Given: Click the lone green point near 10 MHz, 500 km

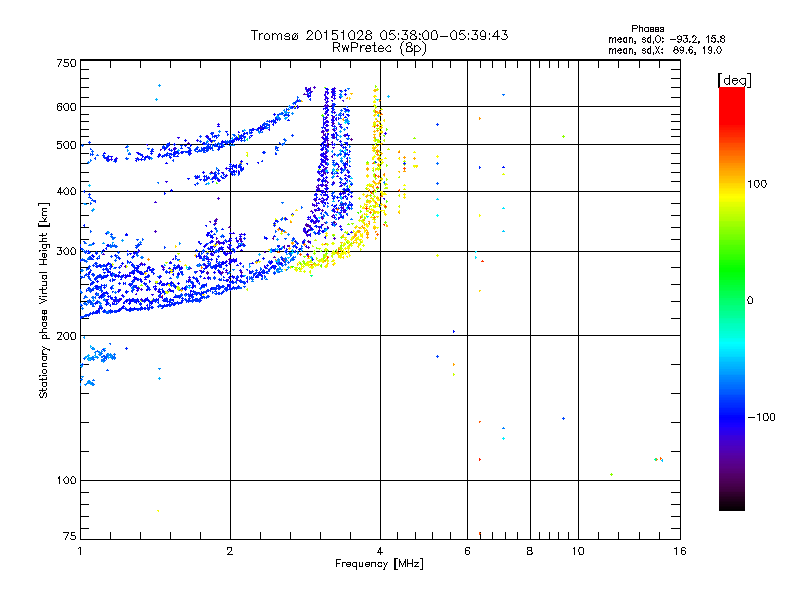Looking at the screenshot, I should [564, 136].
